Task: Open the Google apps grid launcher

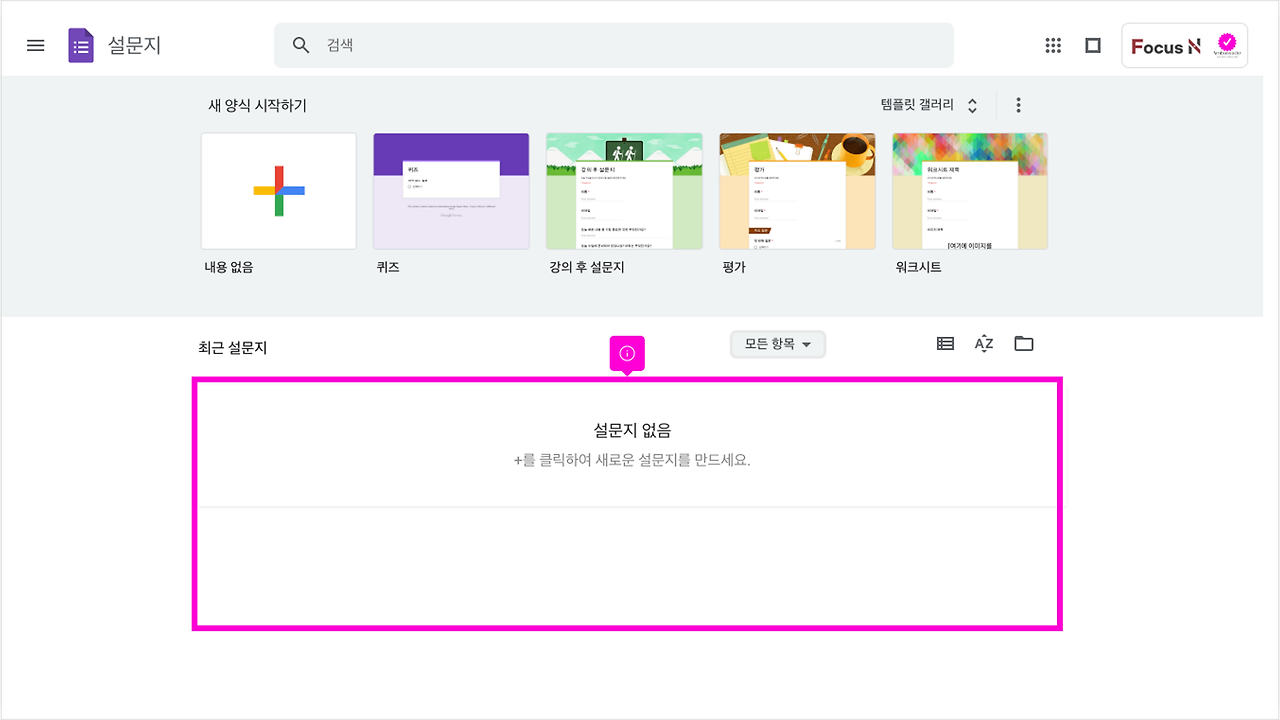Action: pos(1053,45)
